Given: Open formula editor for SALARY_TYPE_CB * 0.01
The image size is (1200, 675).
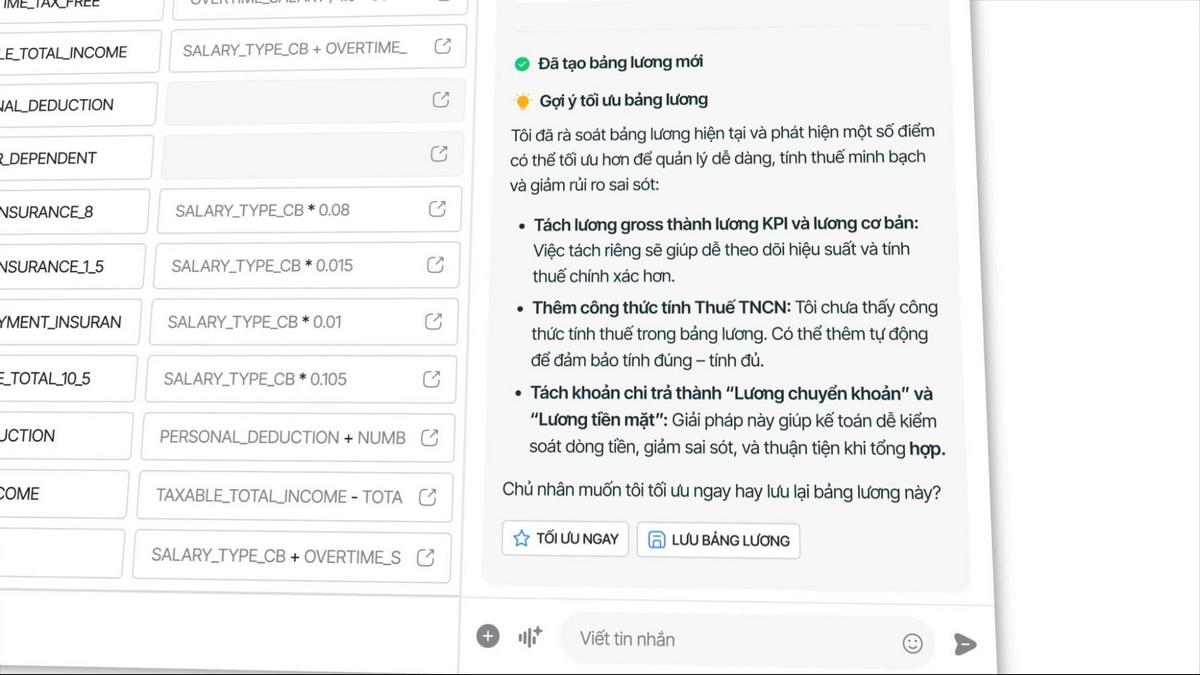Looking at the screenshot, I should (433, 322).
